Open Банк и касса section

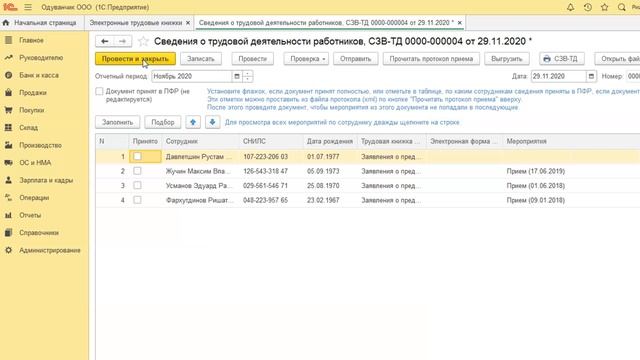39,76
